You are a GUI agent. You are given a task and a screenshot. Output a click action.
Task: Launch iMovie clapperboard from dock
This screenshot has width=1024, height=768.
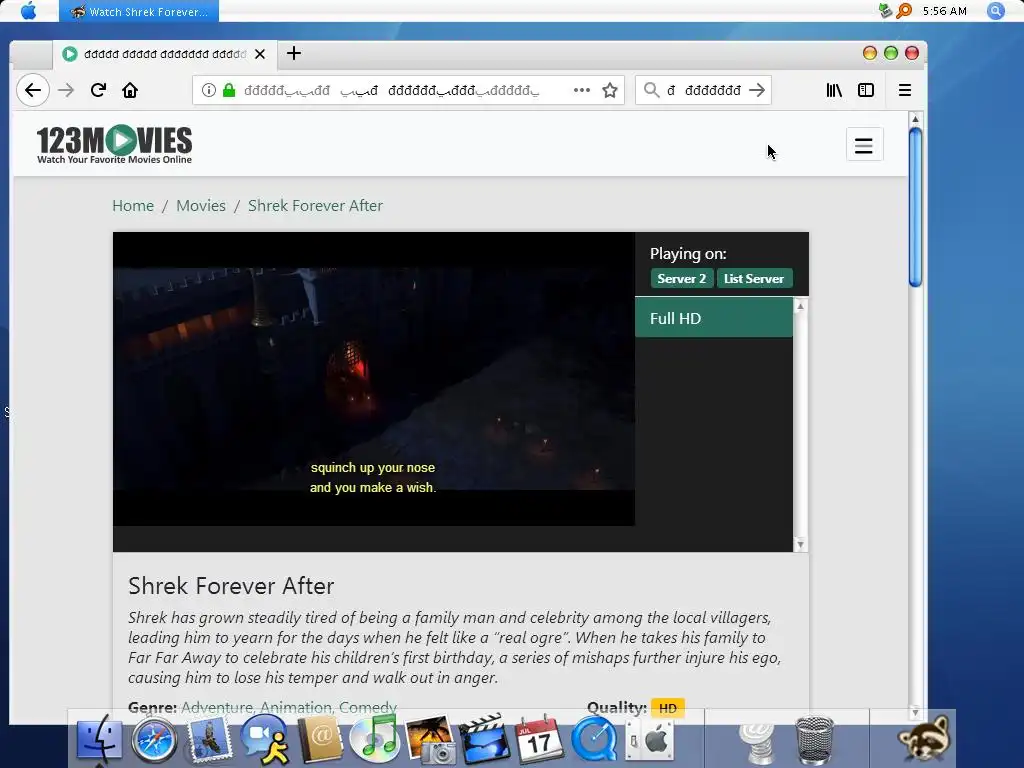pyautogui.click(x=484, y=739)
